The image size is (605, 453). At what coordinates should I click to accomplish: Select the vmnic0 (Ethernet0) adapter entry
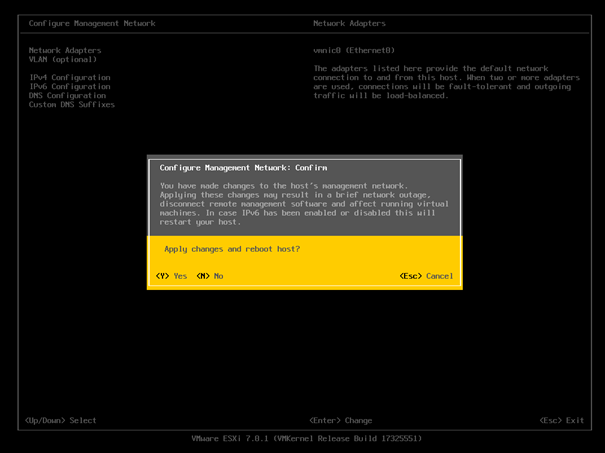(354, 50)
